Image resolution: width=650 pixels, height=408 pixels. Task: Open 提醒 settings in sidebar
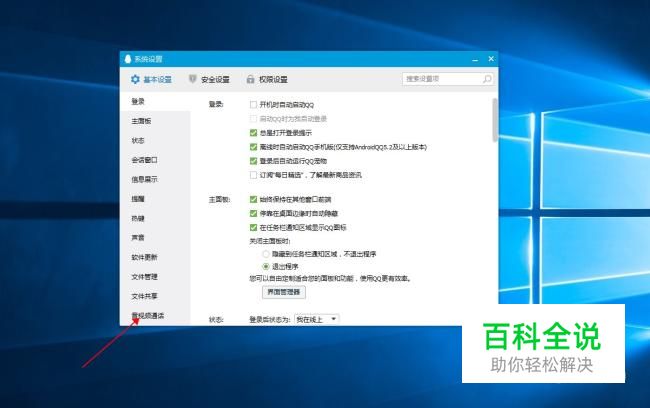138,199
